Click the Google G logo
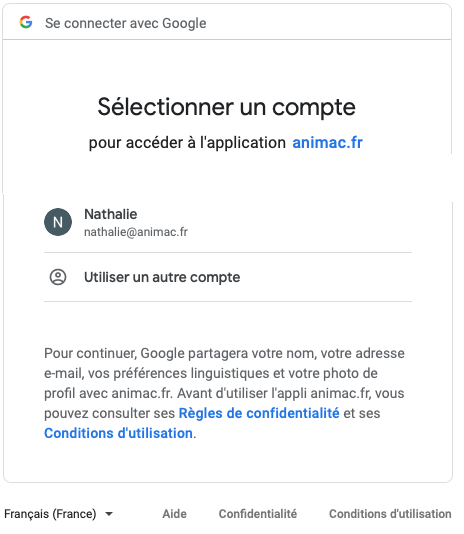This screenshot has height=534, width=464. tap(26, 22)
